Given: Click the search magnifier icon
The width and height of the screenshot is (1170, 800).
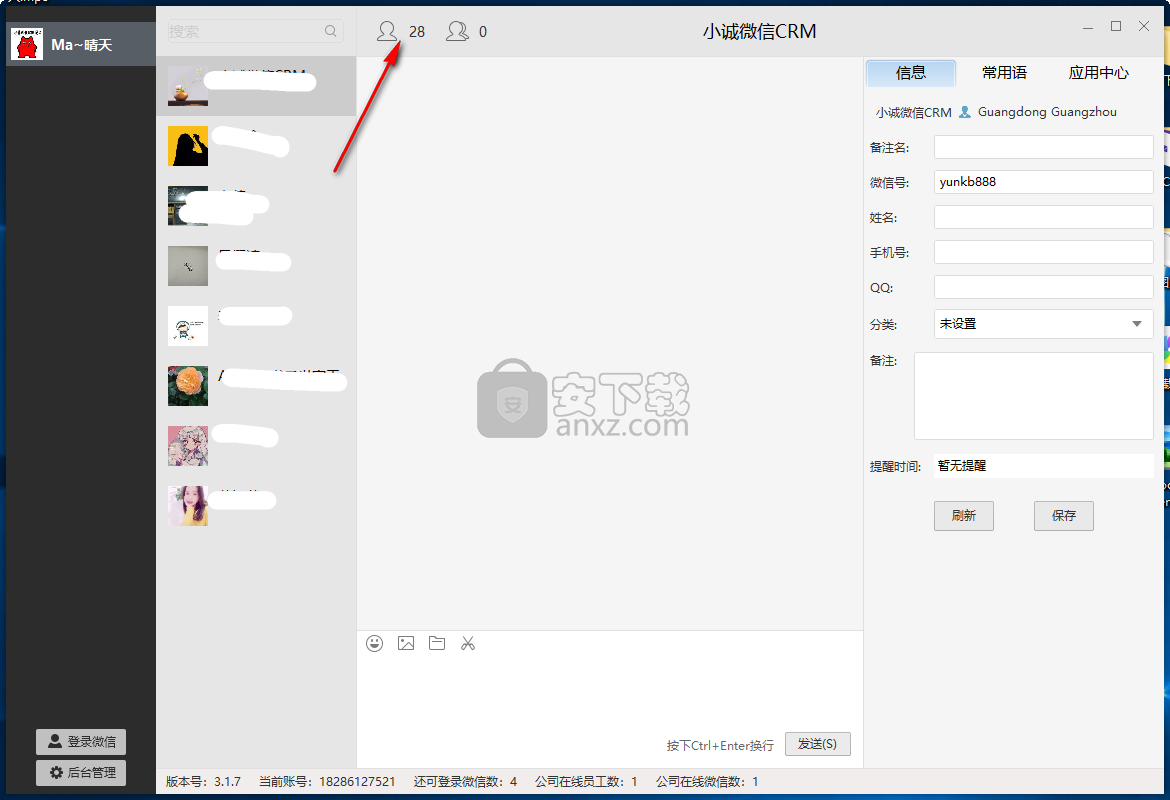Looking at the screenshot, I should [331, 31].
